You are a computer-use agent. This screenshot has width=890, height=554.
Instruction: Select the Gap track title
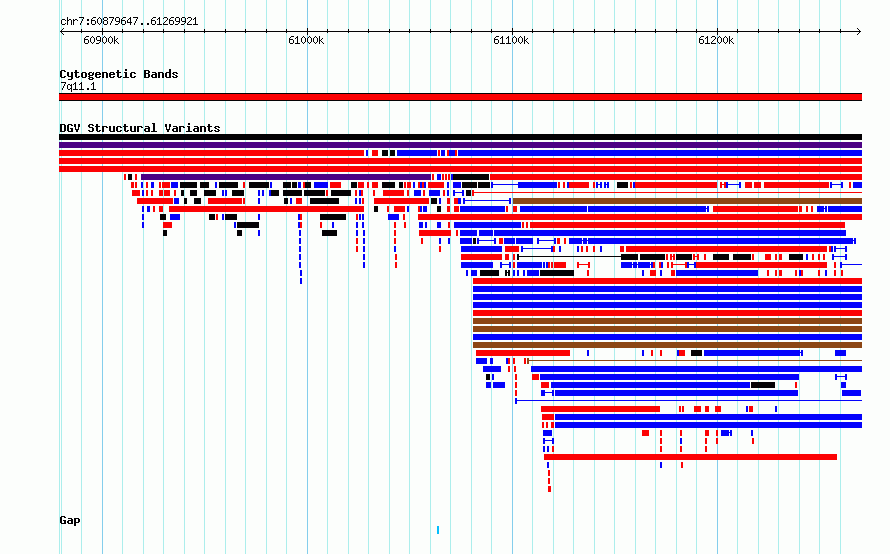point(70,520)
